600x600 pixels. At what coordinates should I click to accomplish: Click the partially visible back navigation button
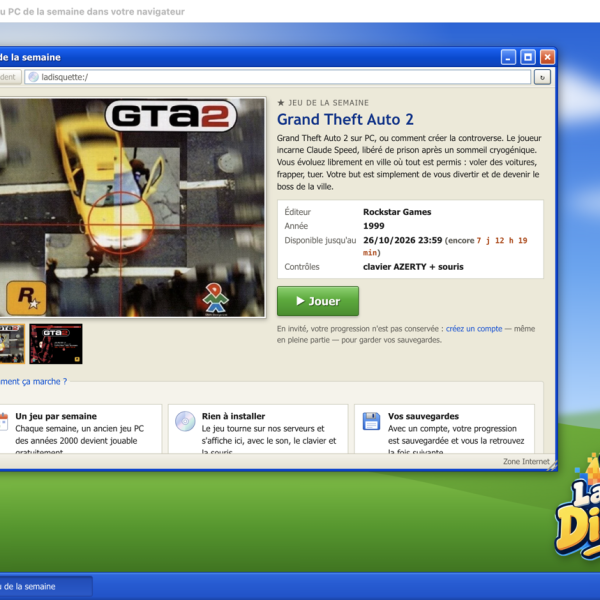[10, 77]
